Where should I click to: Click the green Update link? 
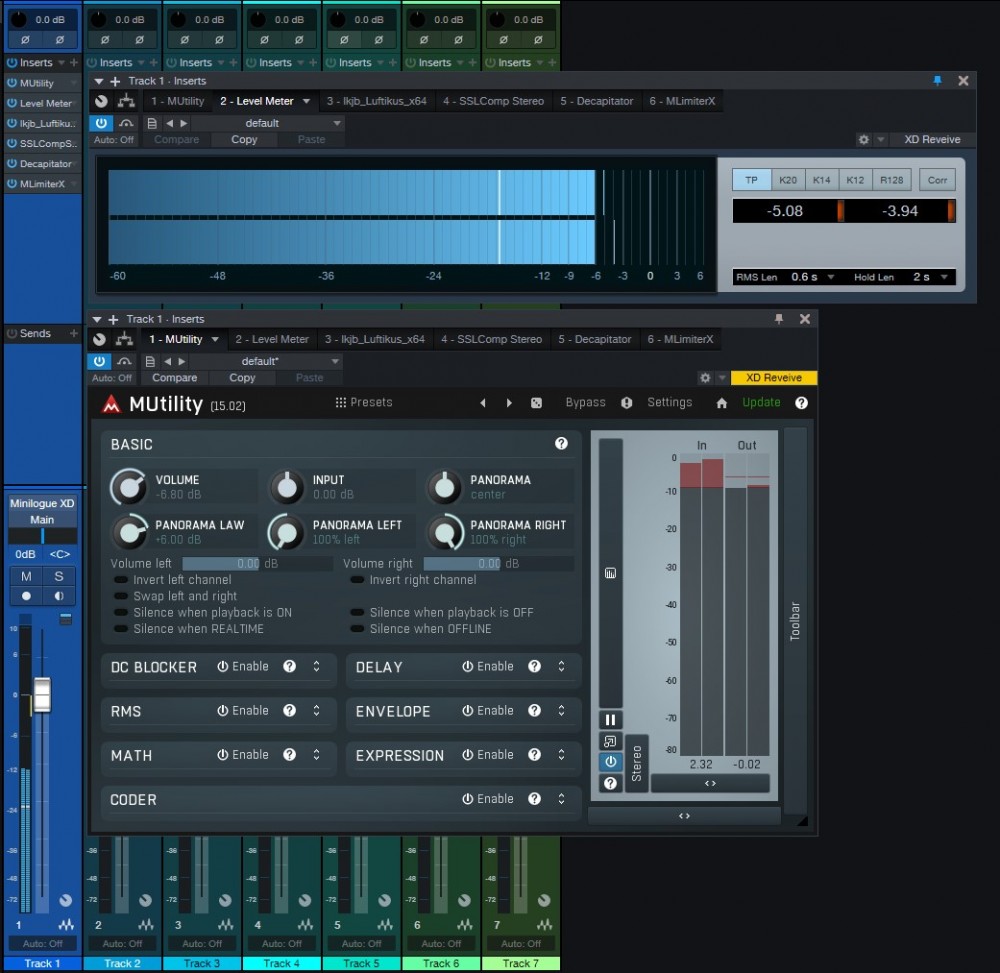761,403
